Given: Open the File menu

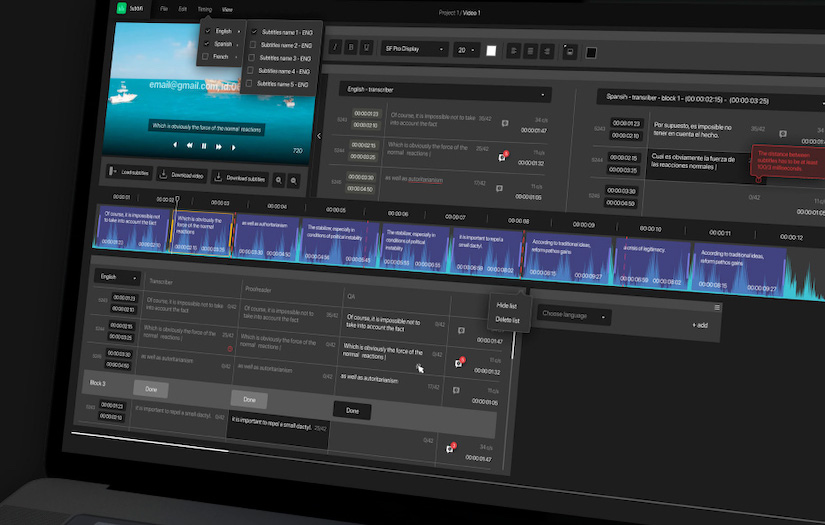Looking at the screenshot, I should [x=164, y=9].
